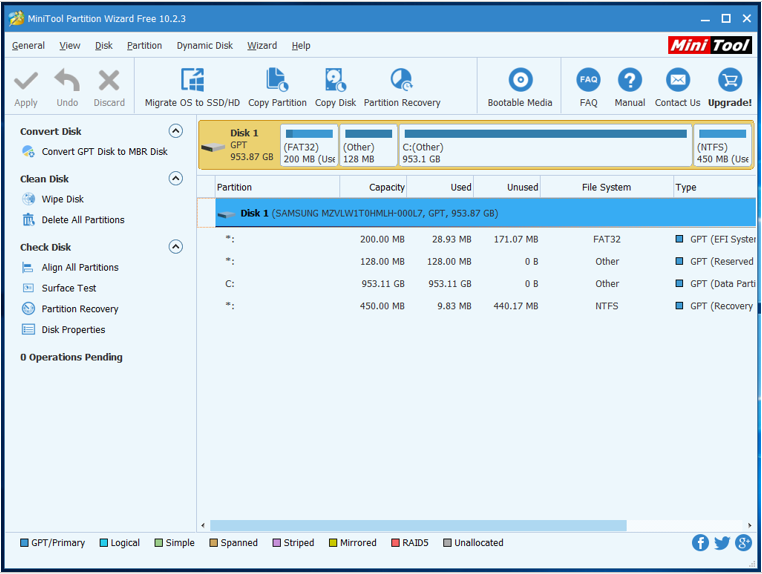Image resolution: width=762 pixels, height=574 pixels.
Task: Click the Upgrade! cart icon
Action: pyautogui.click(x=729, y=80)
